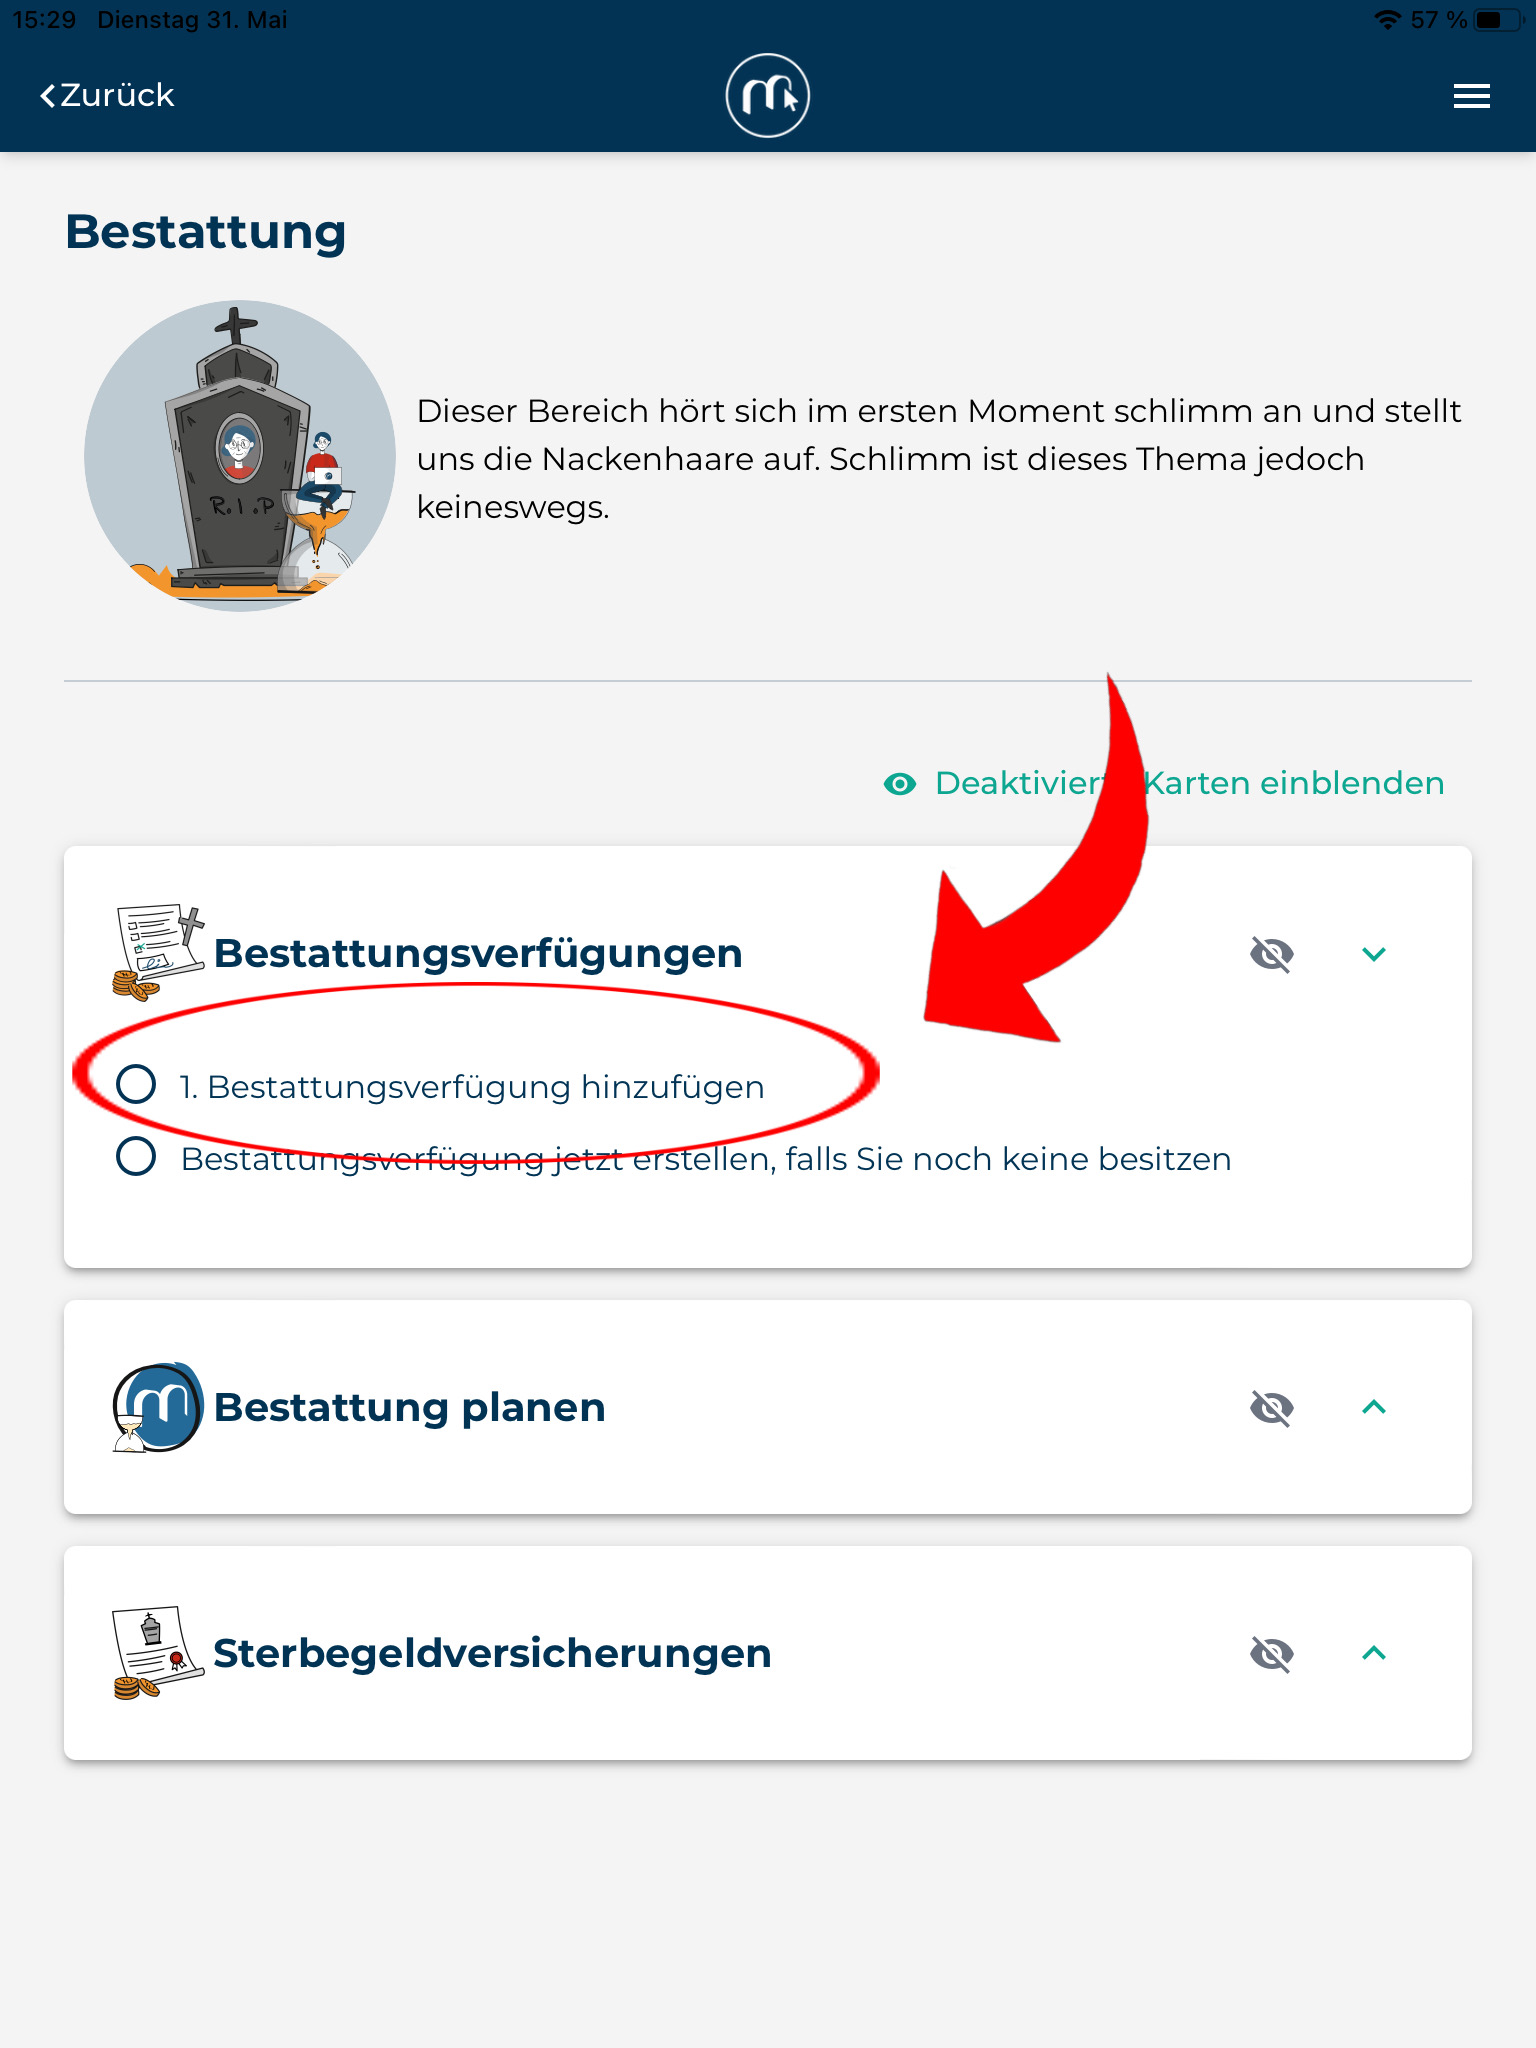Select radio for Bestattungsverfügung hinzufügen
The height and width of the screenshot is (2048, 1536).
(136, 1084)
